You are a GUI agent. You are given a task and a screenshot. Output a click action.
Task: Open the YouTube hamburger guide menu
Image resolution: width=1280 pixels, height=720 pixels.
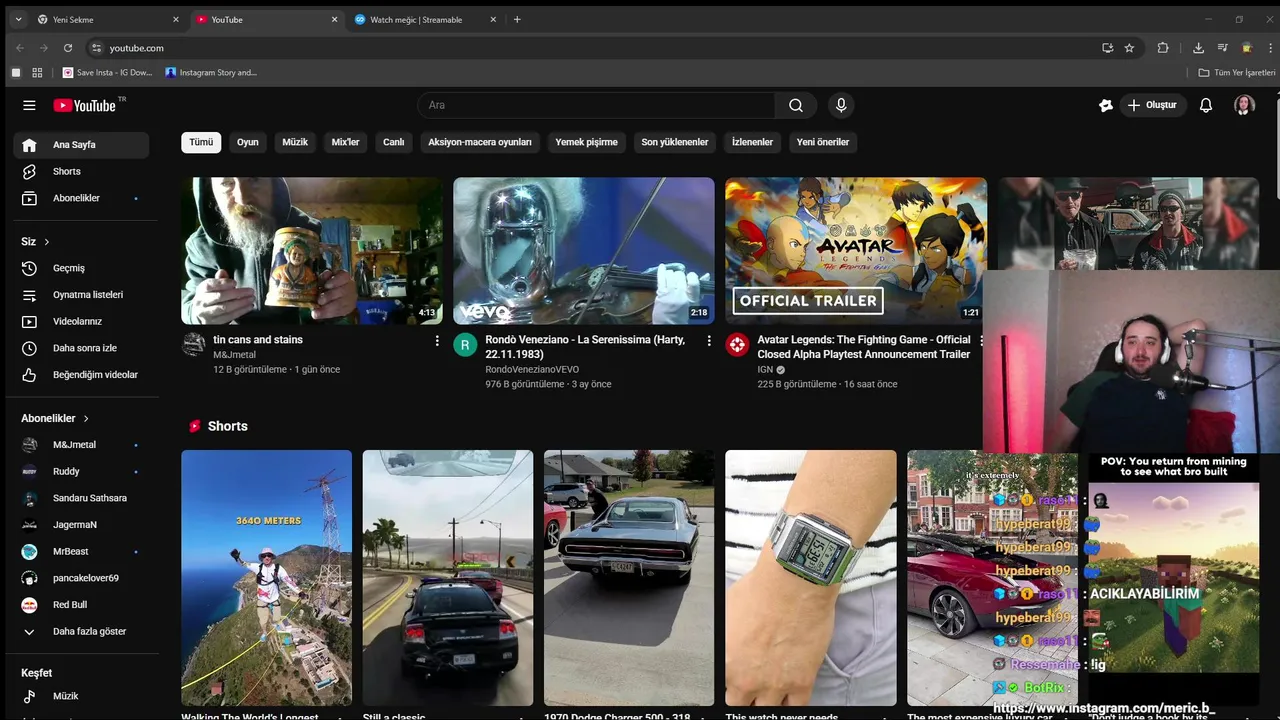point(29,105)
